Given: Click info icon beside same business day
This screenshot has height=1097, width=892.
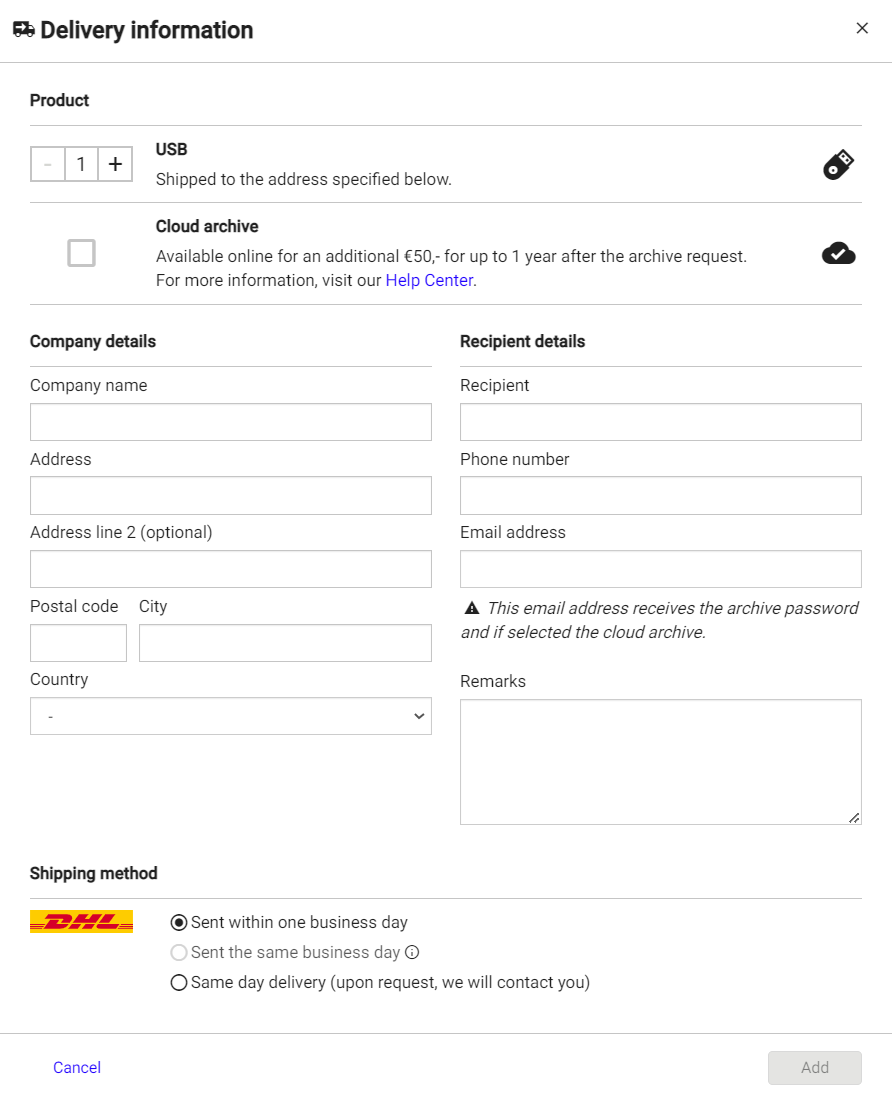Looking at the screenshot, I should (x=411, y=953).
